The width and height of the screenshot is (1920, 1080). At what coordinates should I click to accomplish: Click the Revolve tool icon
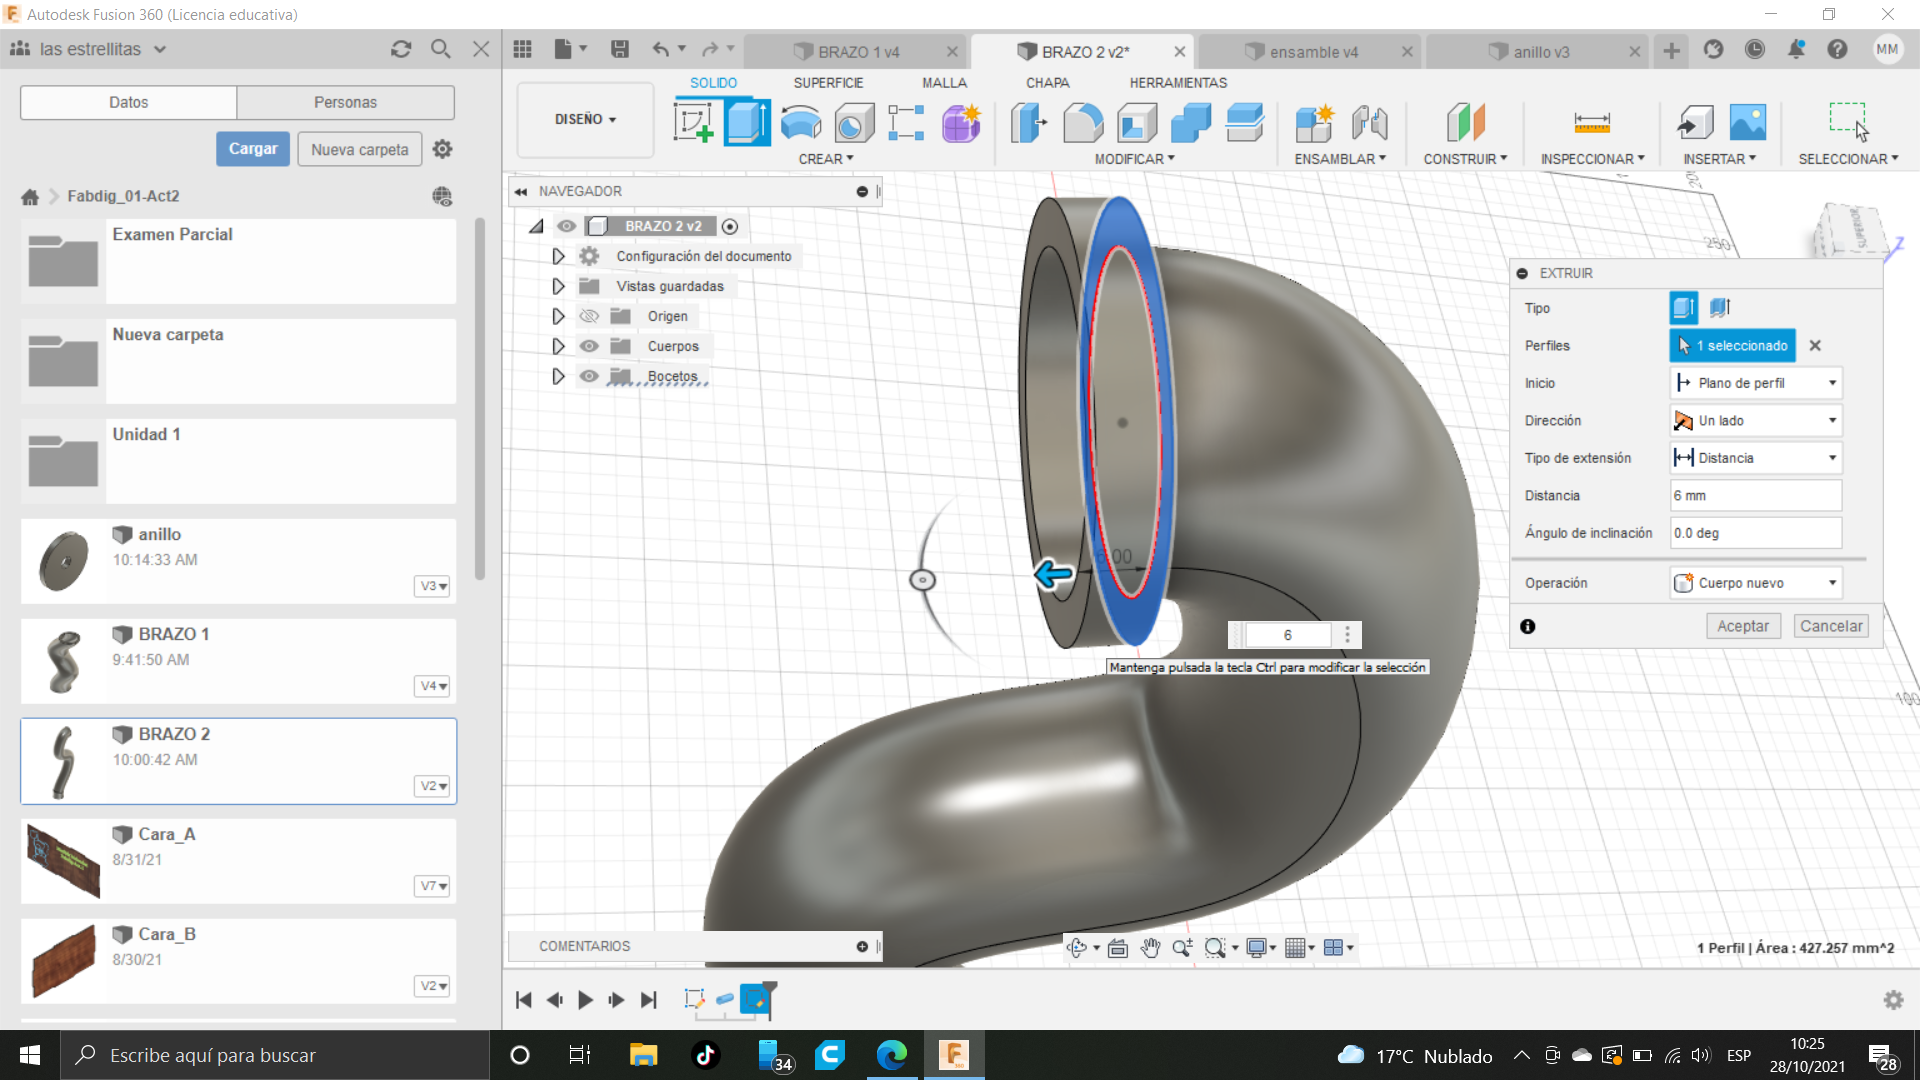tap(801, 123)
